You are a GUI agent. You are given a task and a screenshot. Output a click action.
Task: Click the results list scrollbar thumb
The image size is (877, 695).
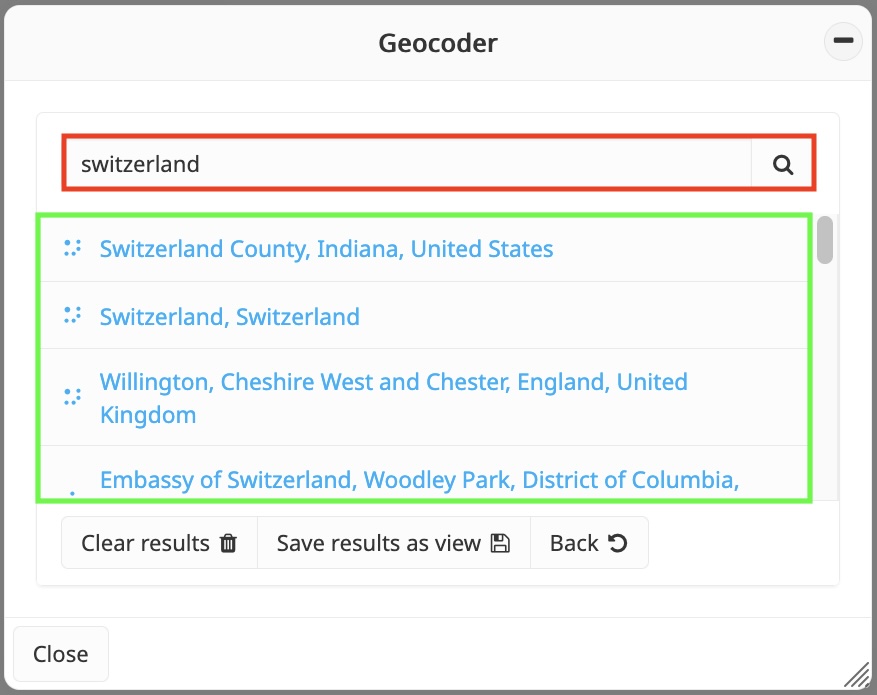click(x=825, y=241)
